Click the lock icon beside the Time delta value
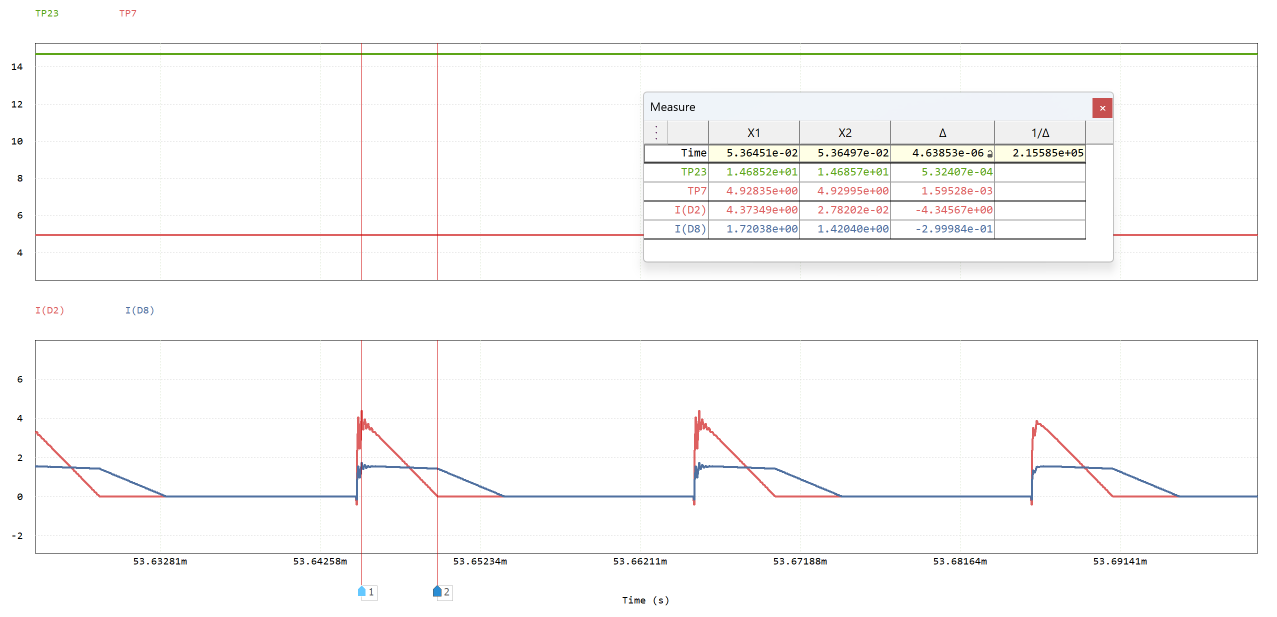The height and width of the screenshot is (617, 1277). click(x=989, y=153)
